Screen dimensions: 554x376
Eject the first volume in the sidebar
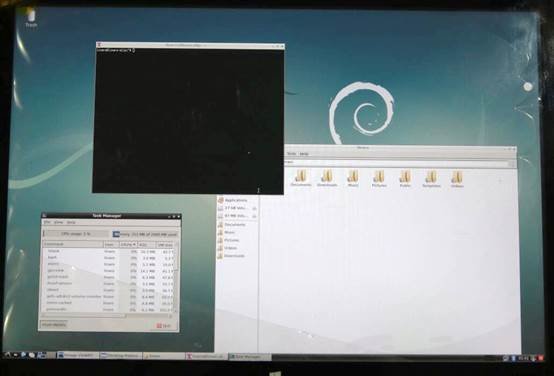pos(254,208)
